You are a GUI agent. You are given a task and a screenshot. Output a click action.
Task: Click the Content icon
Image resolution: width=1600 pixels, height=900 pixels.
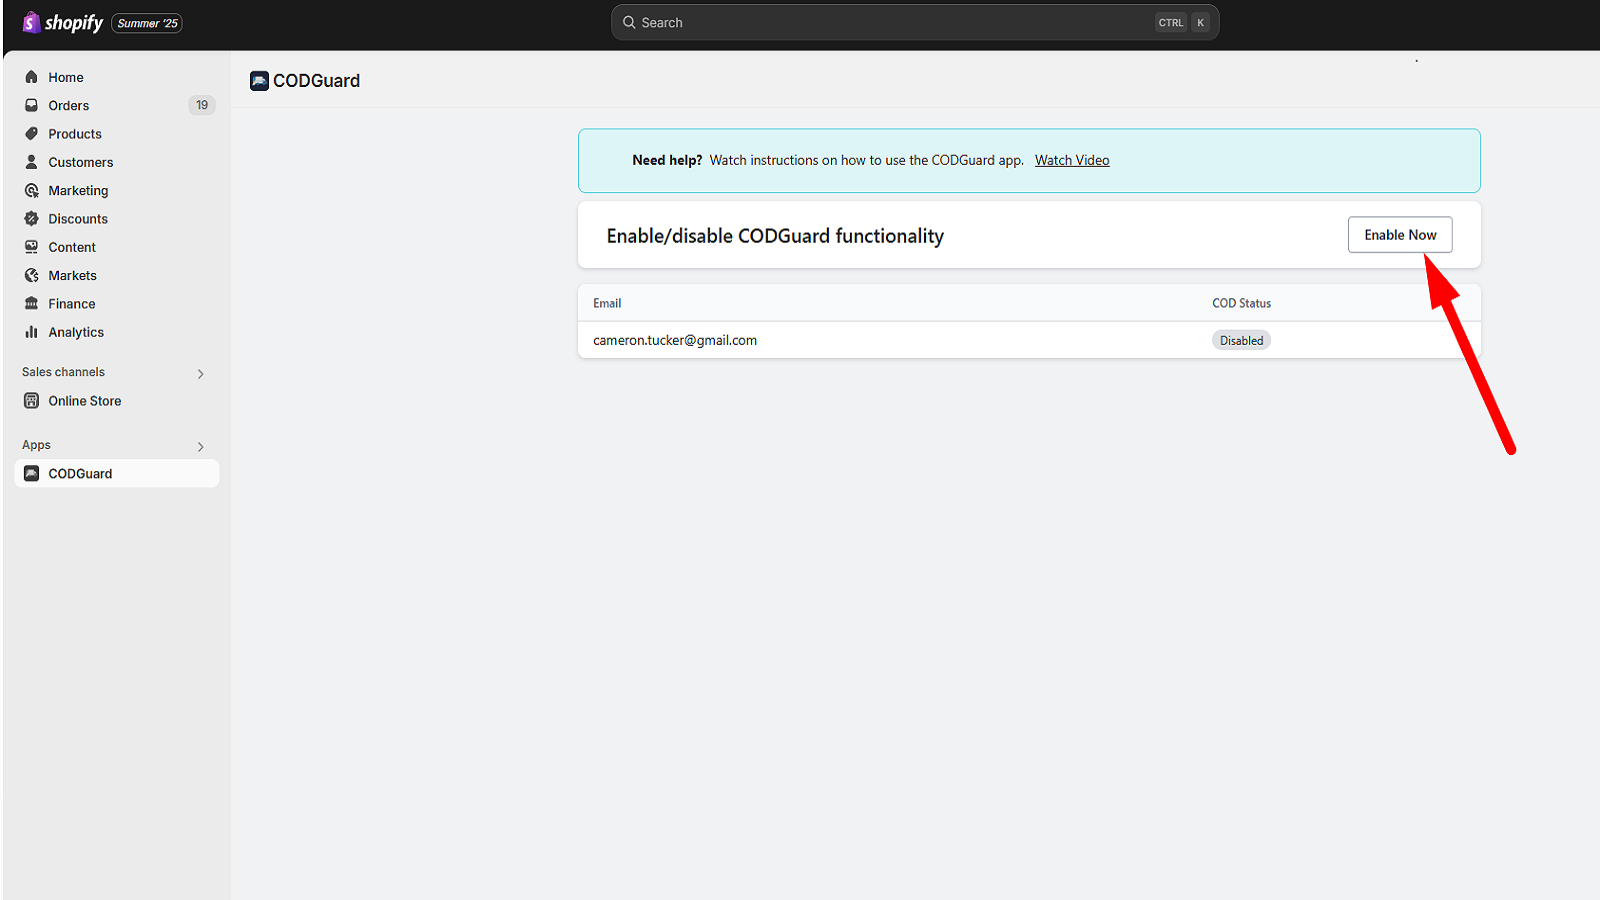coord(31,247)
